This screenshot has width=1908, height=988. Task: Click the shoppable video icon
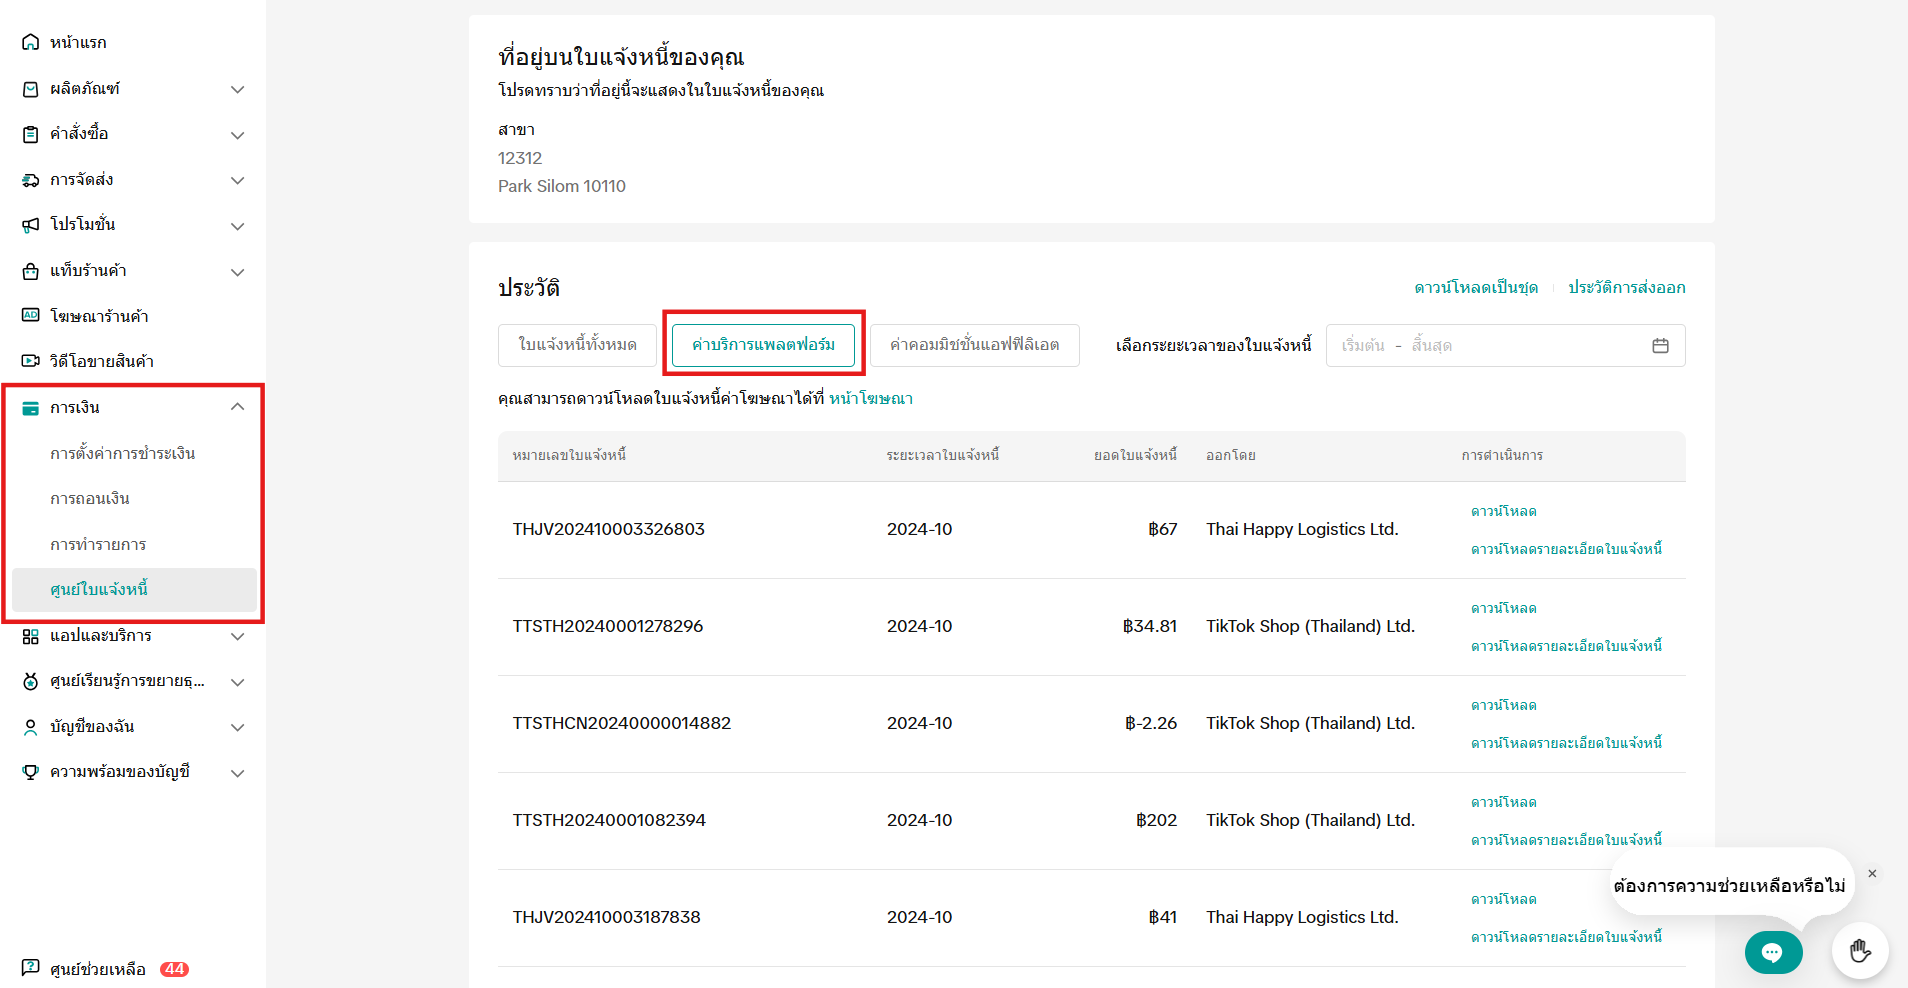(31, 361)
